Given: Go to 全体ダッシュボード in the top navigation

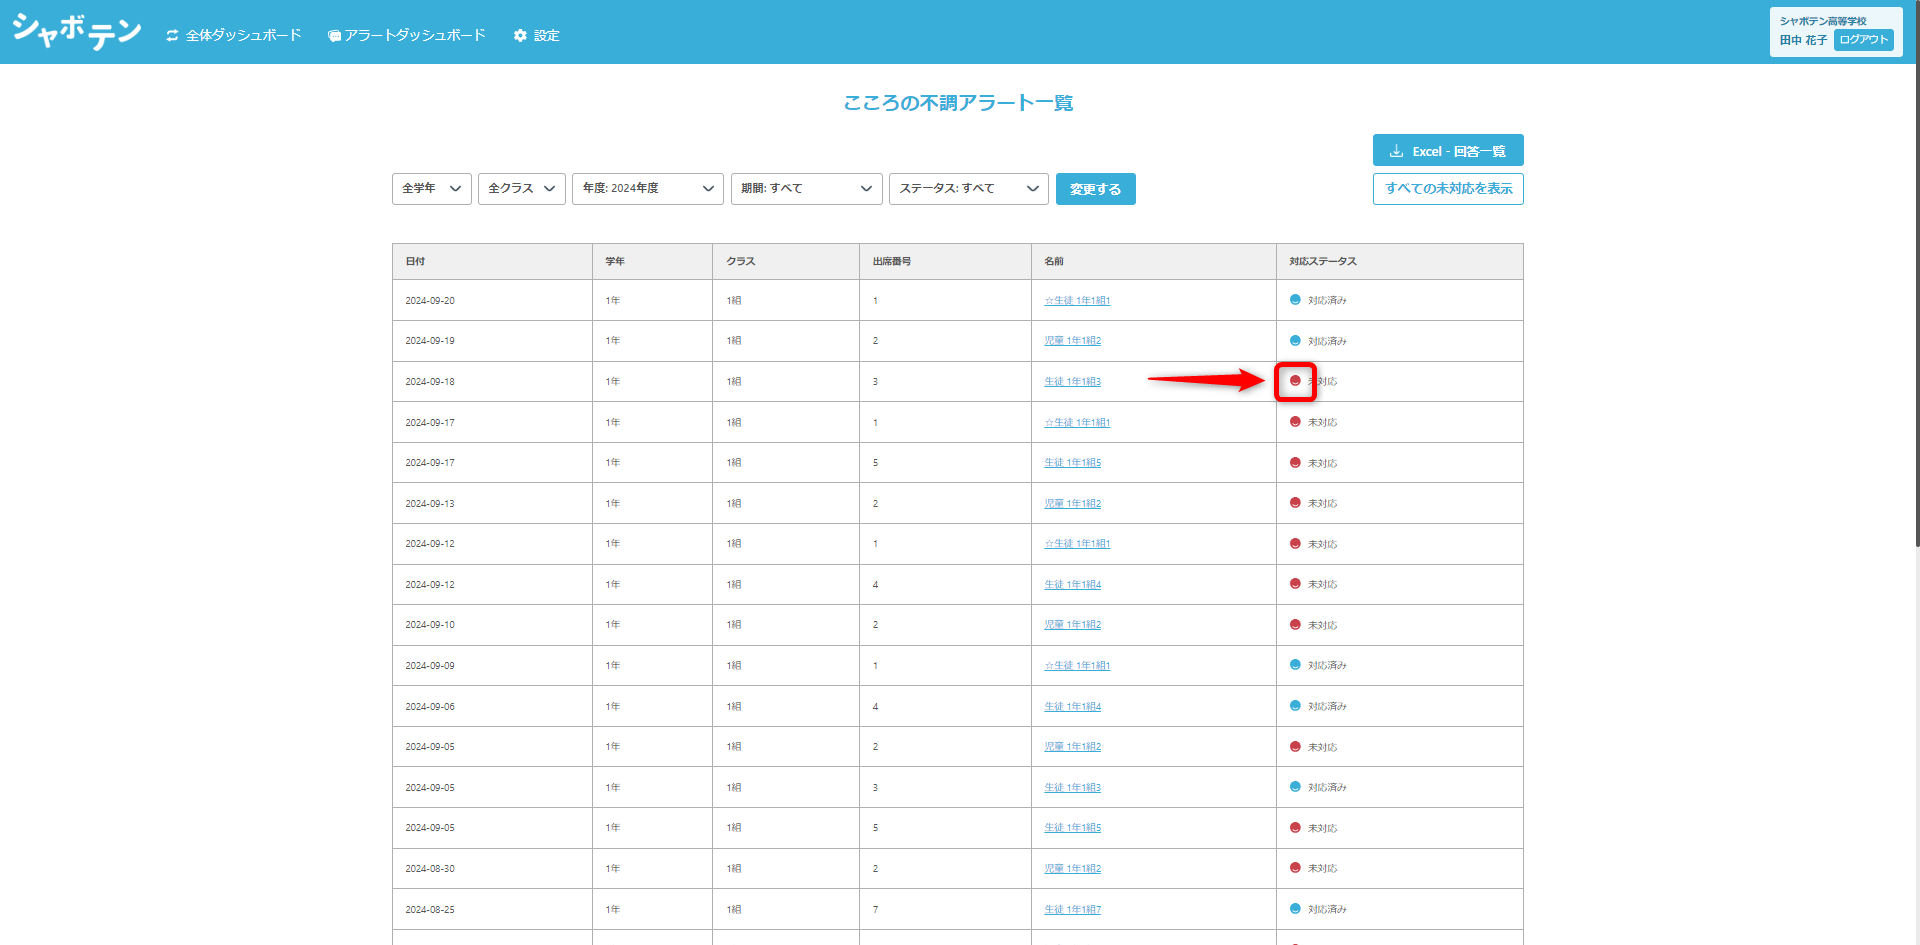Looking at the screenshot, I should 234,35.
